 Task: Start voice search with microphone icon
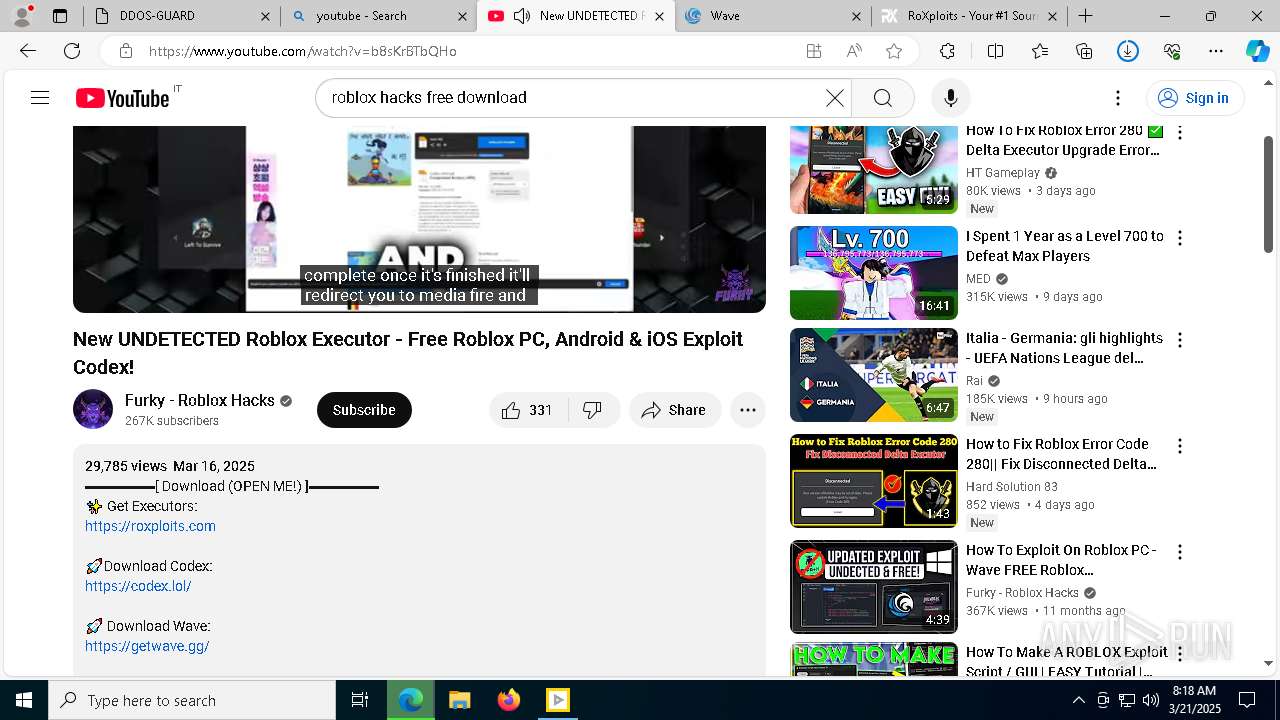[950, 98]
